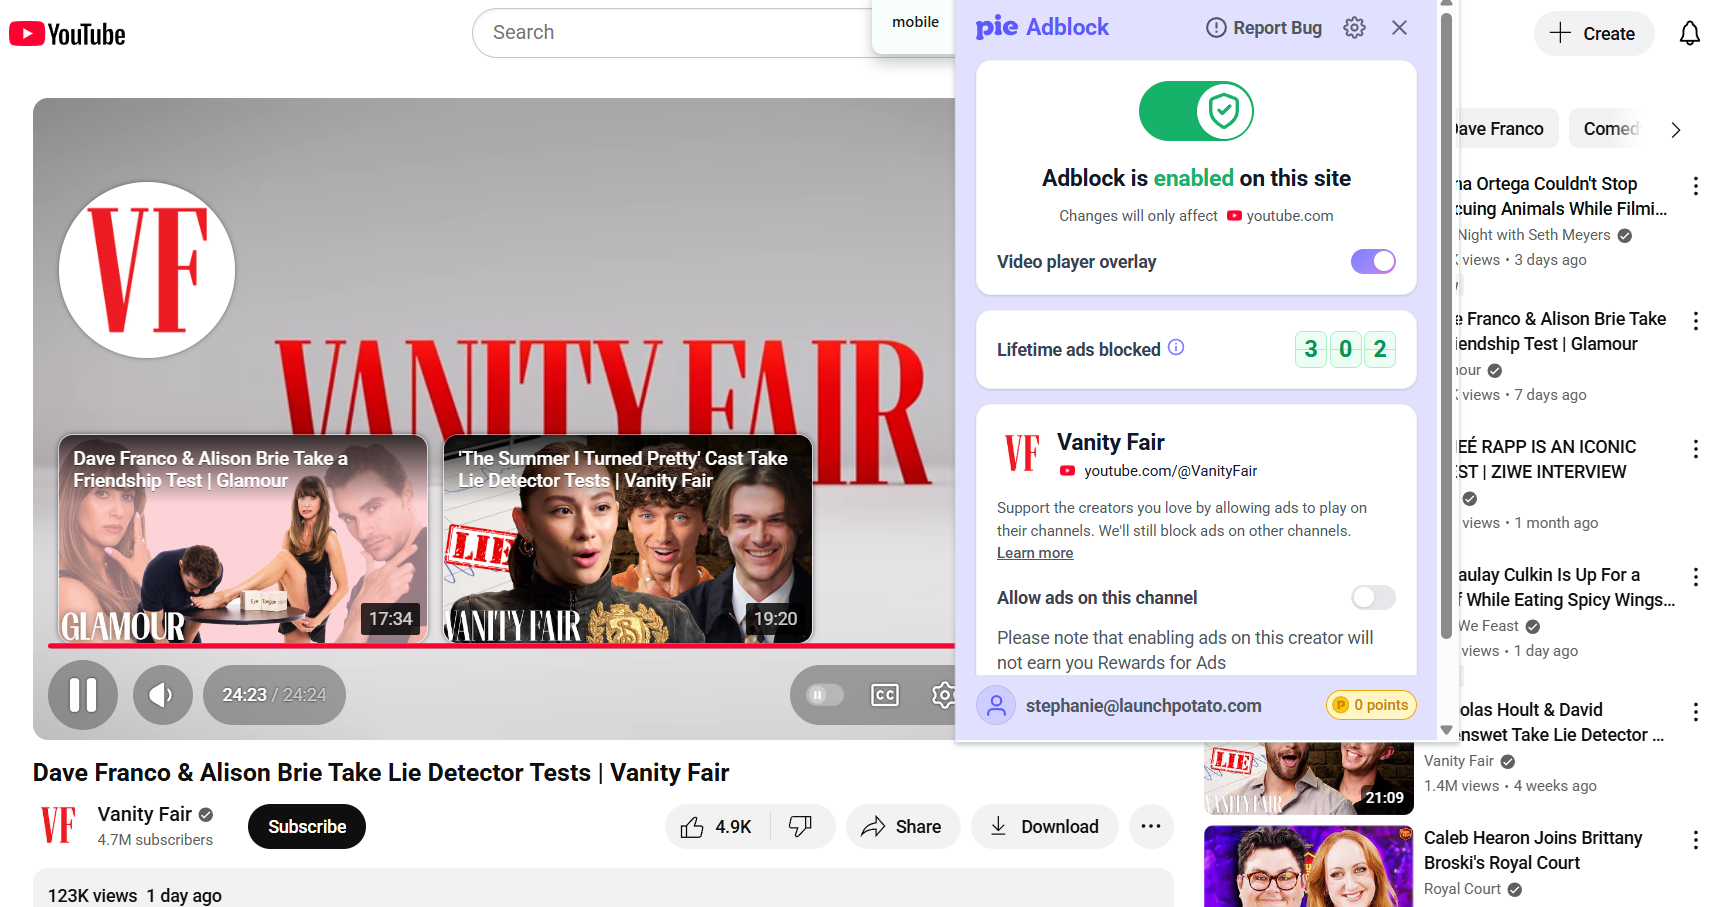The width and height of the screenshot is (1726, 907).
Task: Click the round VF channel logo in the video
Action: tap(147, 270)
